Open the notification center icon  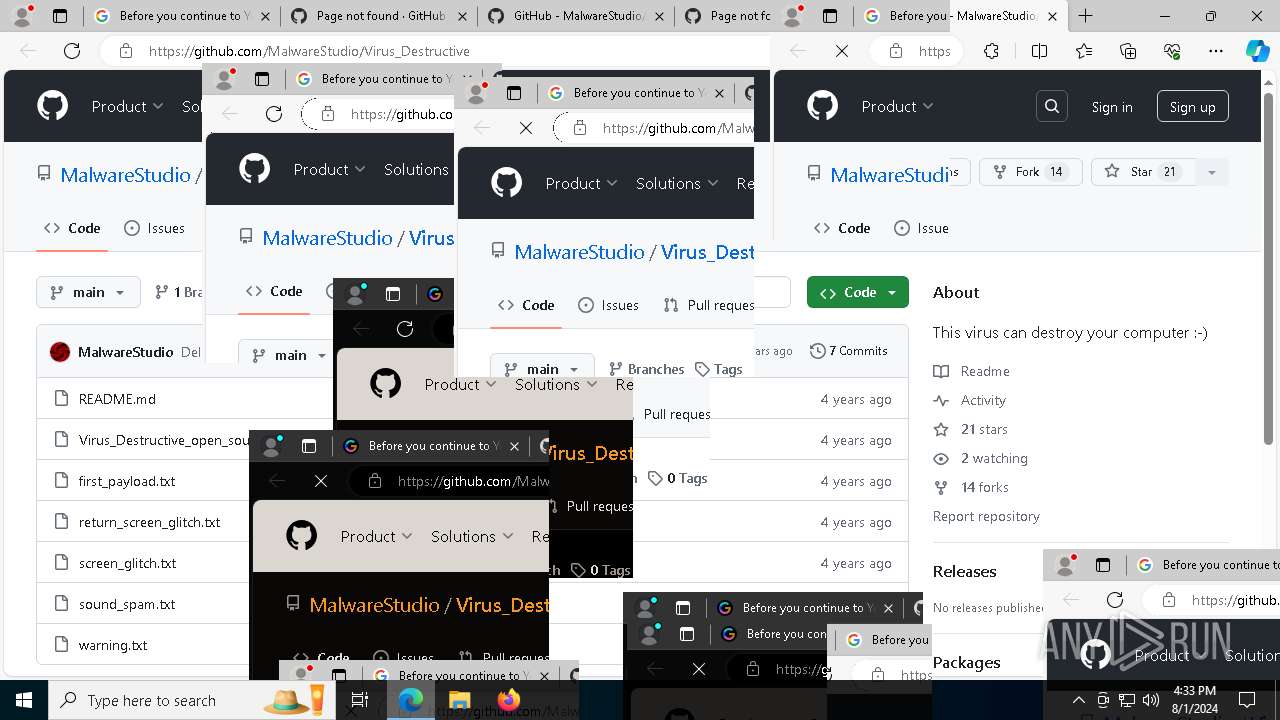point(1247,700)
